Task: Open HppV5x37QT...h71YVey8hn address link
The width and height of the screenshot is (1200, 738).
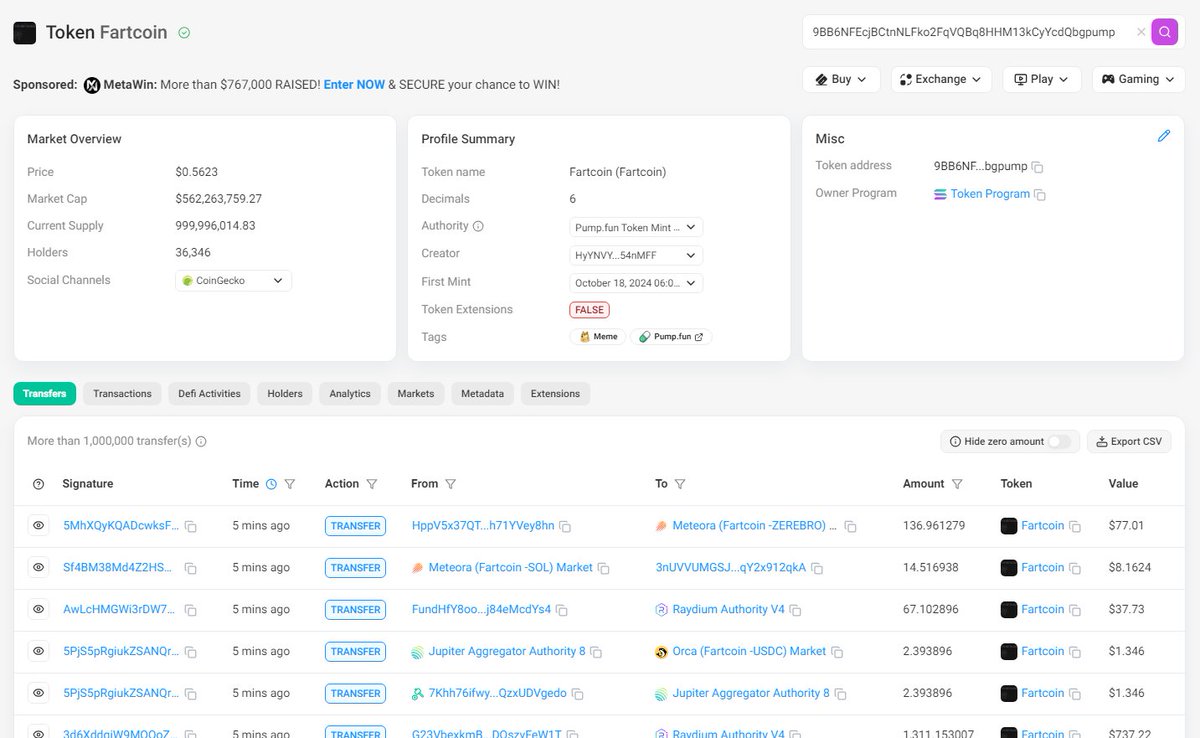Action: pyautogui.click(x=483, y=525)
